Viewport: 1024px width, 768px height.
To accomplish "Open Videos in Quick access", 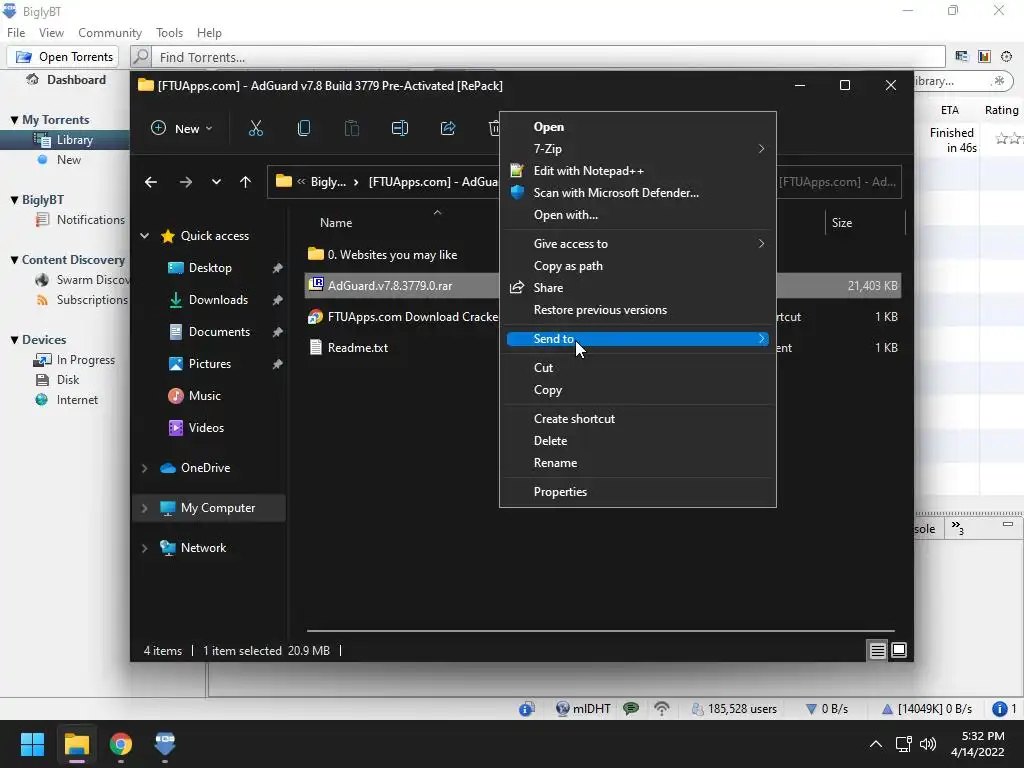I will pos(206,428).
